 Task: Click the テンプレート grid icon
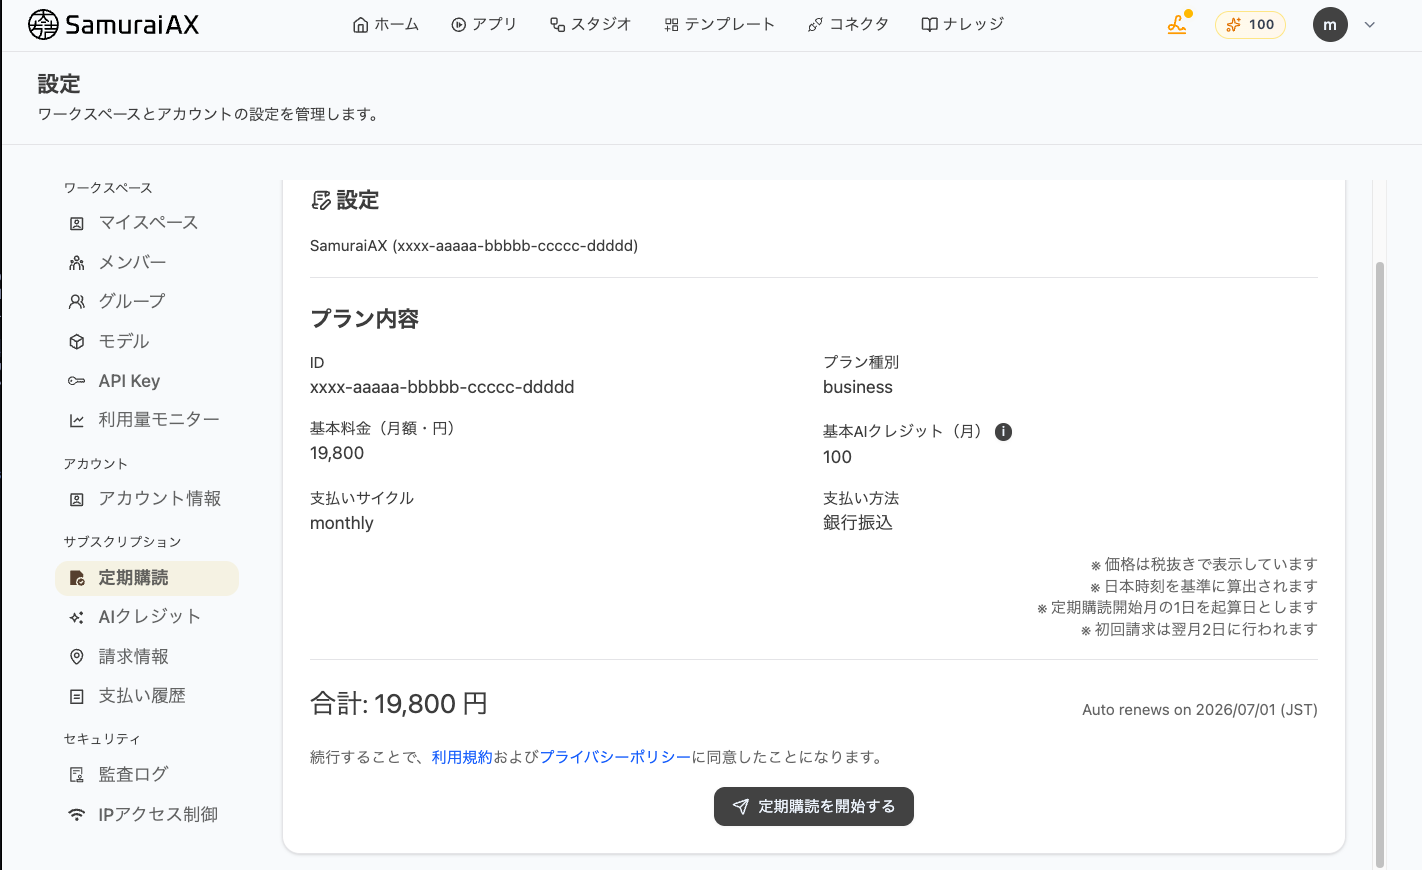tap(672, 25)
